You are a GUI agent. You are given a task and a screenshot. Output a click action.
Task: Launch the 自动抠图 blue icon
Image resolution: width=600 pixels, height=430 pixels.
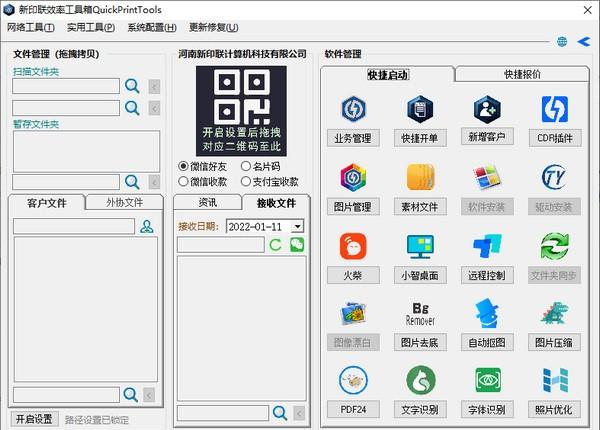coord(487,313)
